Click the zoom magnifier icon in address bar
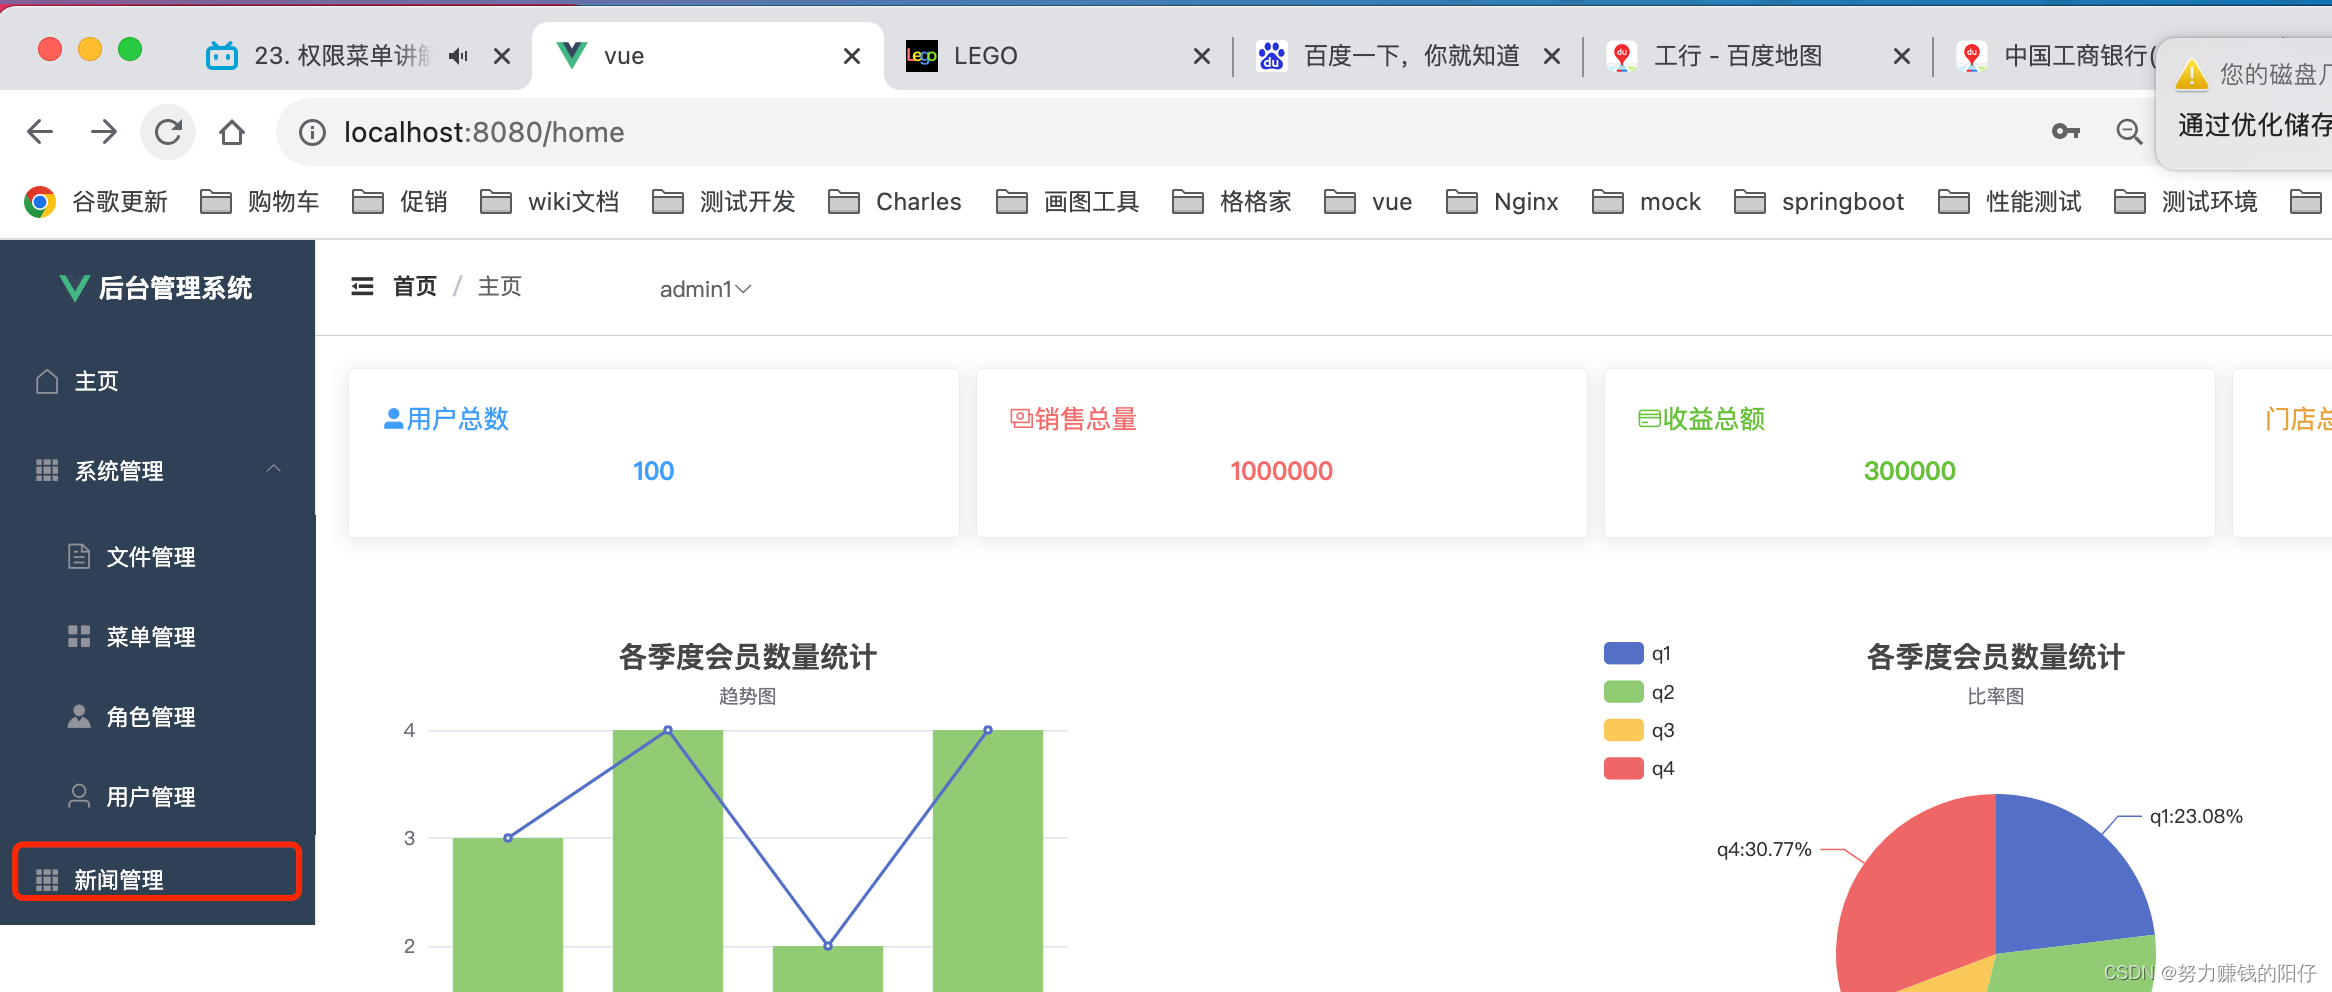The width and height of the screenshot is (2332, 992). click(2129, 131)
